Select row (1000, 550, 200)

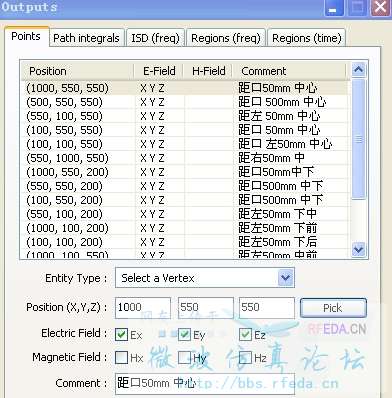tap(185, 172)
